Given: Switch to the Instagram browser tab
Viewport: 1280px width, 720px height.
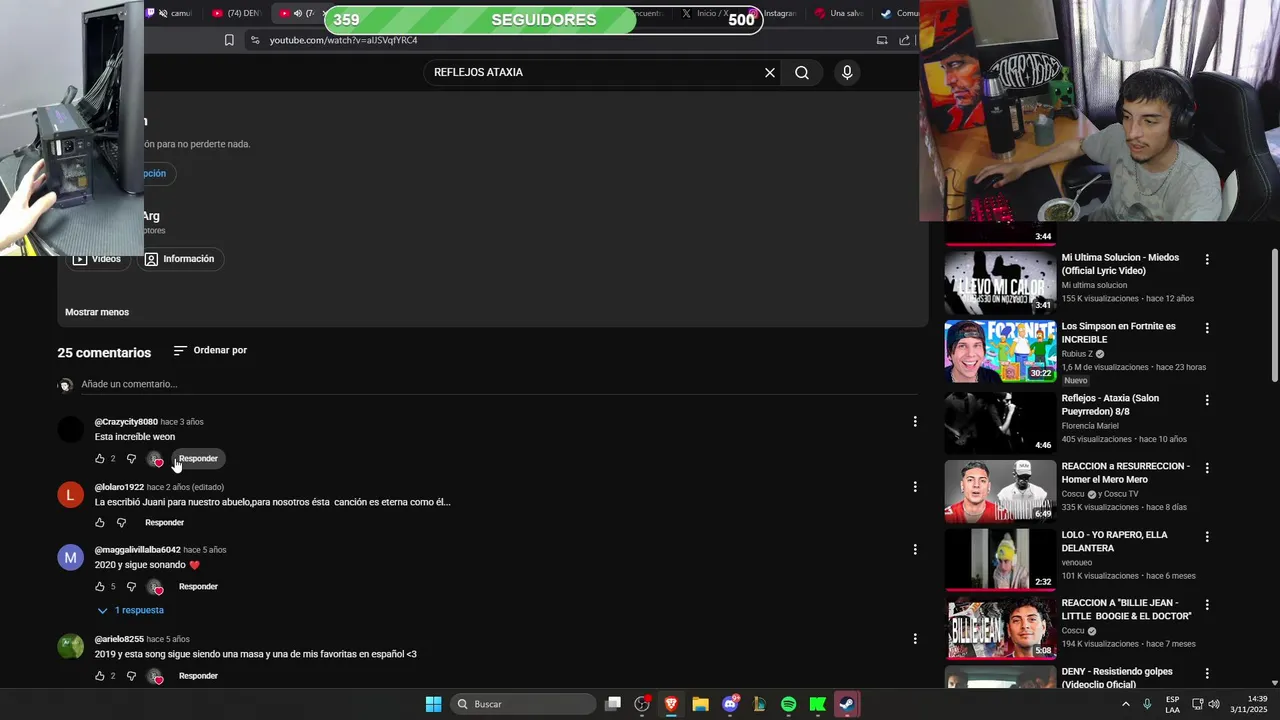Looking at the screenshot, I should coord(775,13).
